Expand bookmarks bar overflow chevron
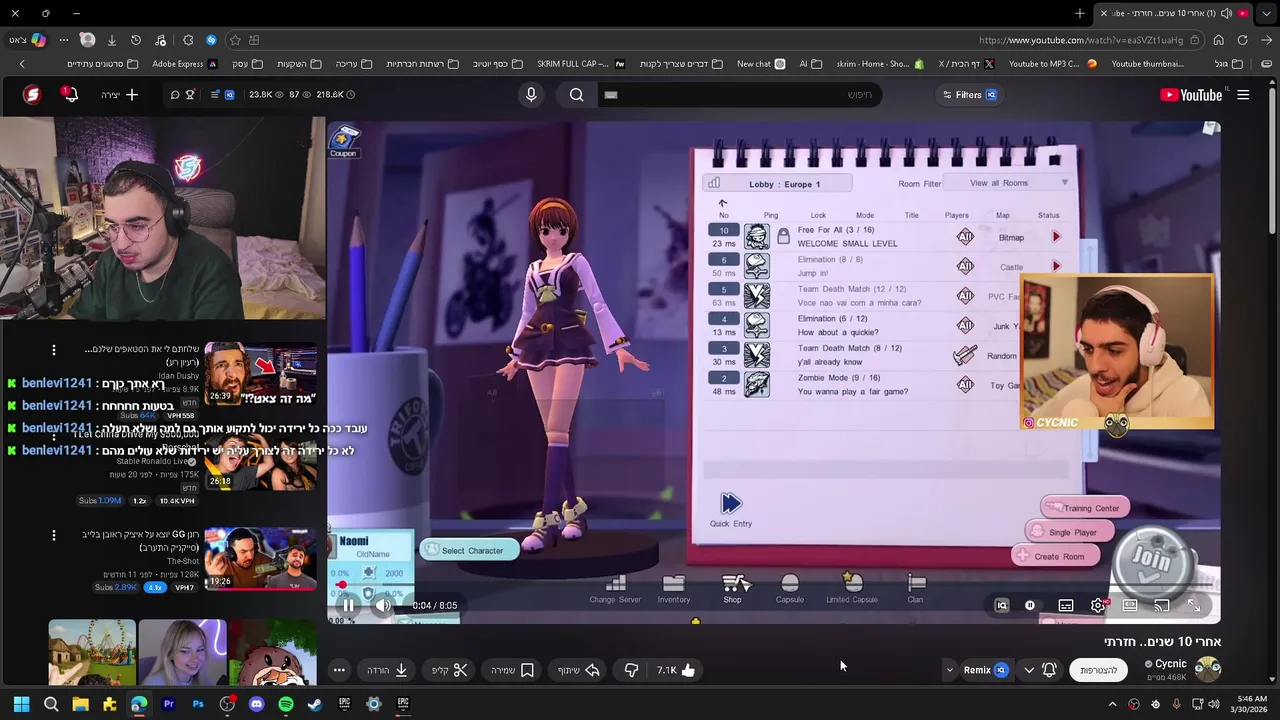This screenshot has height=720, width=1280. [21, 64]
